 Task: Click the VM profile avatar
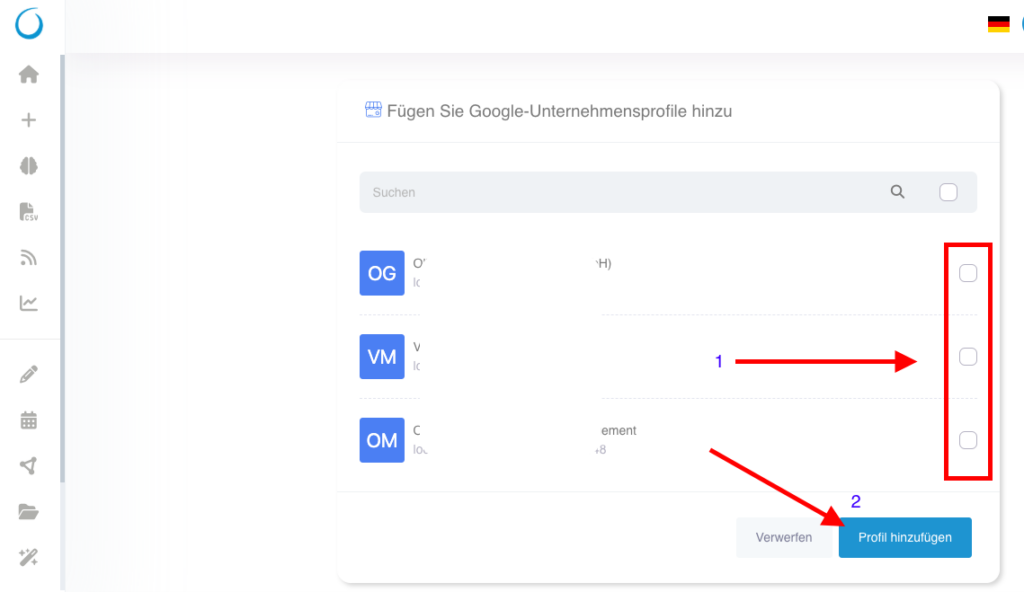pyautogui.click(x=382, y=357)
